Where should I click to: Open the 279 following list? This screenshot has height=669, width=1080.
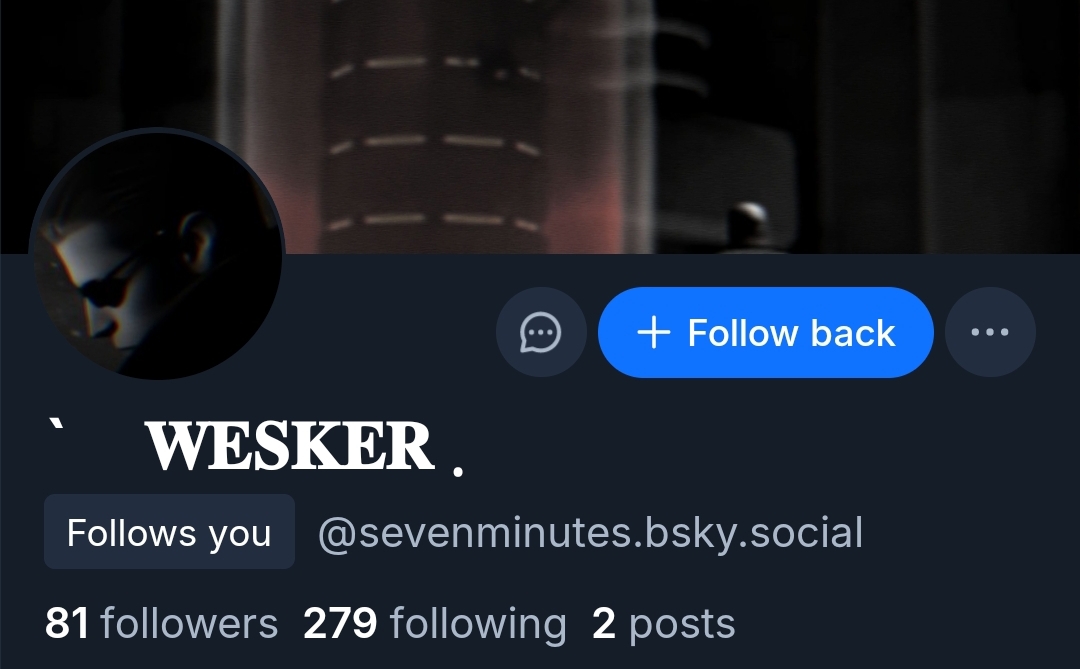pos(435,624)
